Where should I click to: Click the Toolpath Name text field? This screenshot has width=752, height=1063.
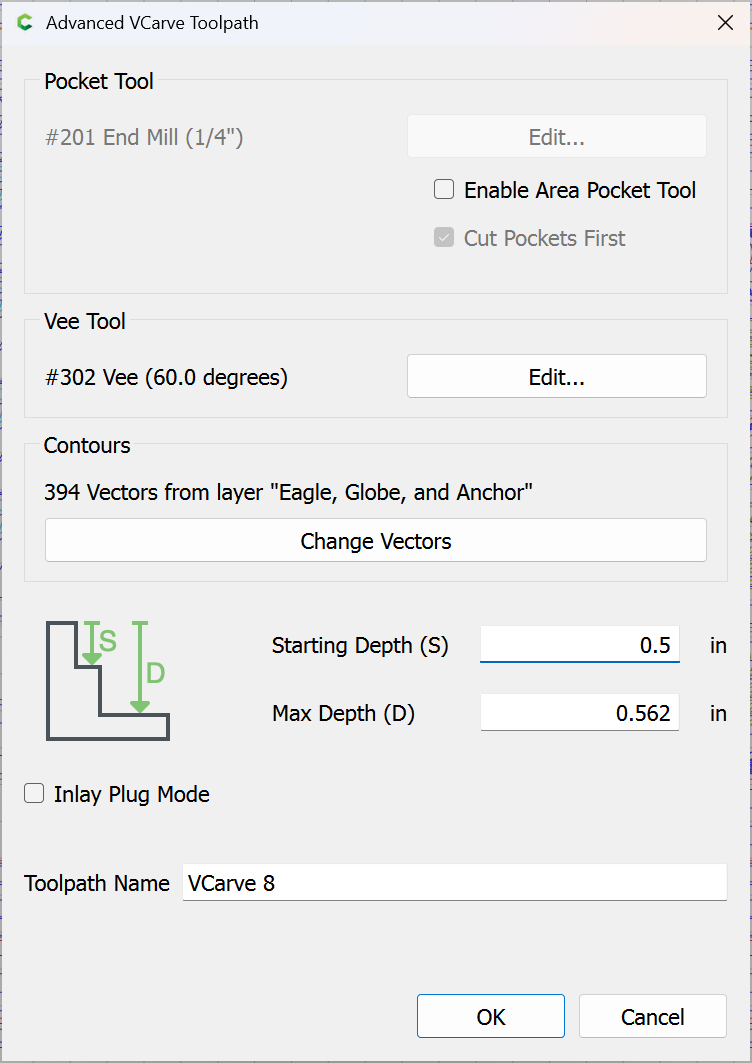tap(454, 883)
